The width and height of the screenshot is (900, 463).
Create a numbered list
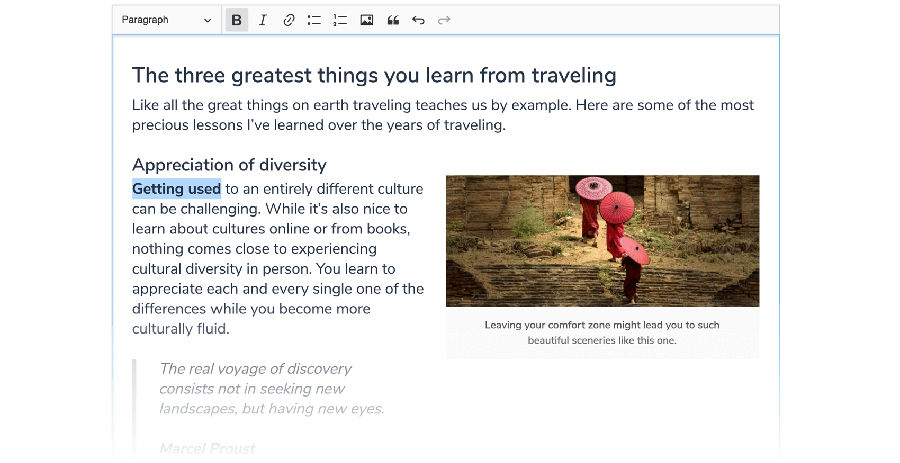pyautogui.click(x=340, y=20)
